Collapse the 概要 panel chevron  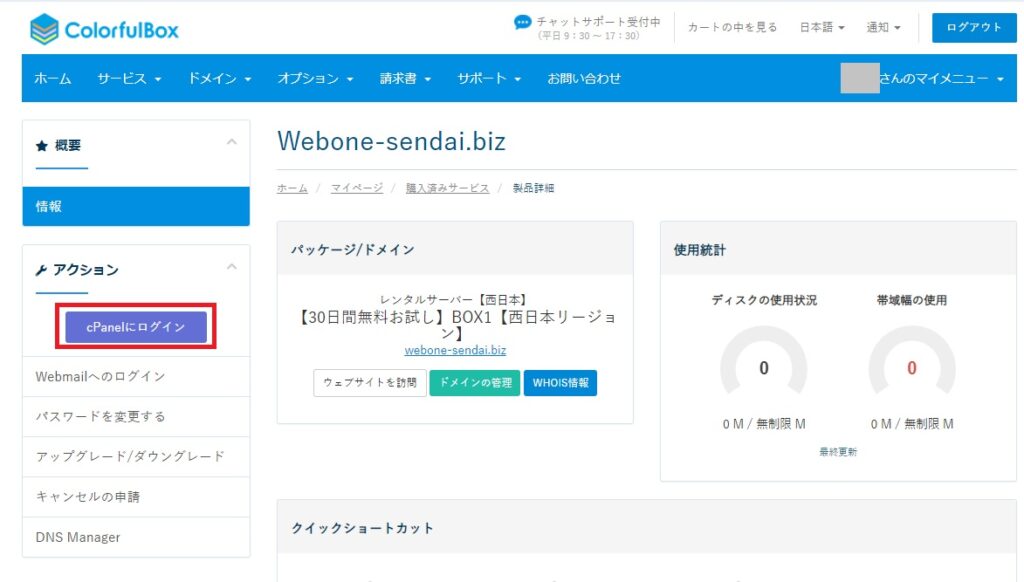pyautogui.click(x=231, y=142)
